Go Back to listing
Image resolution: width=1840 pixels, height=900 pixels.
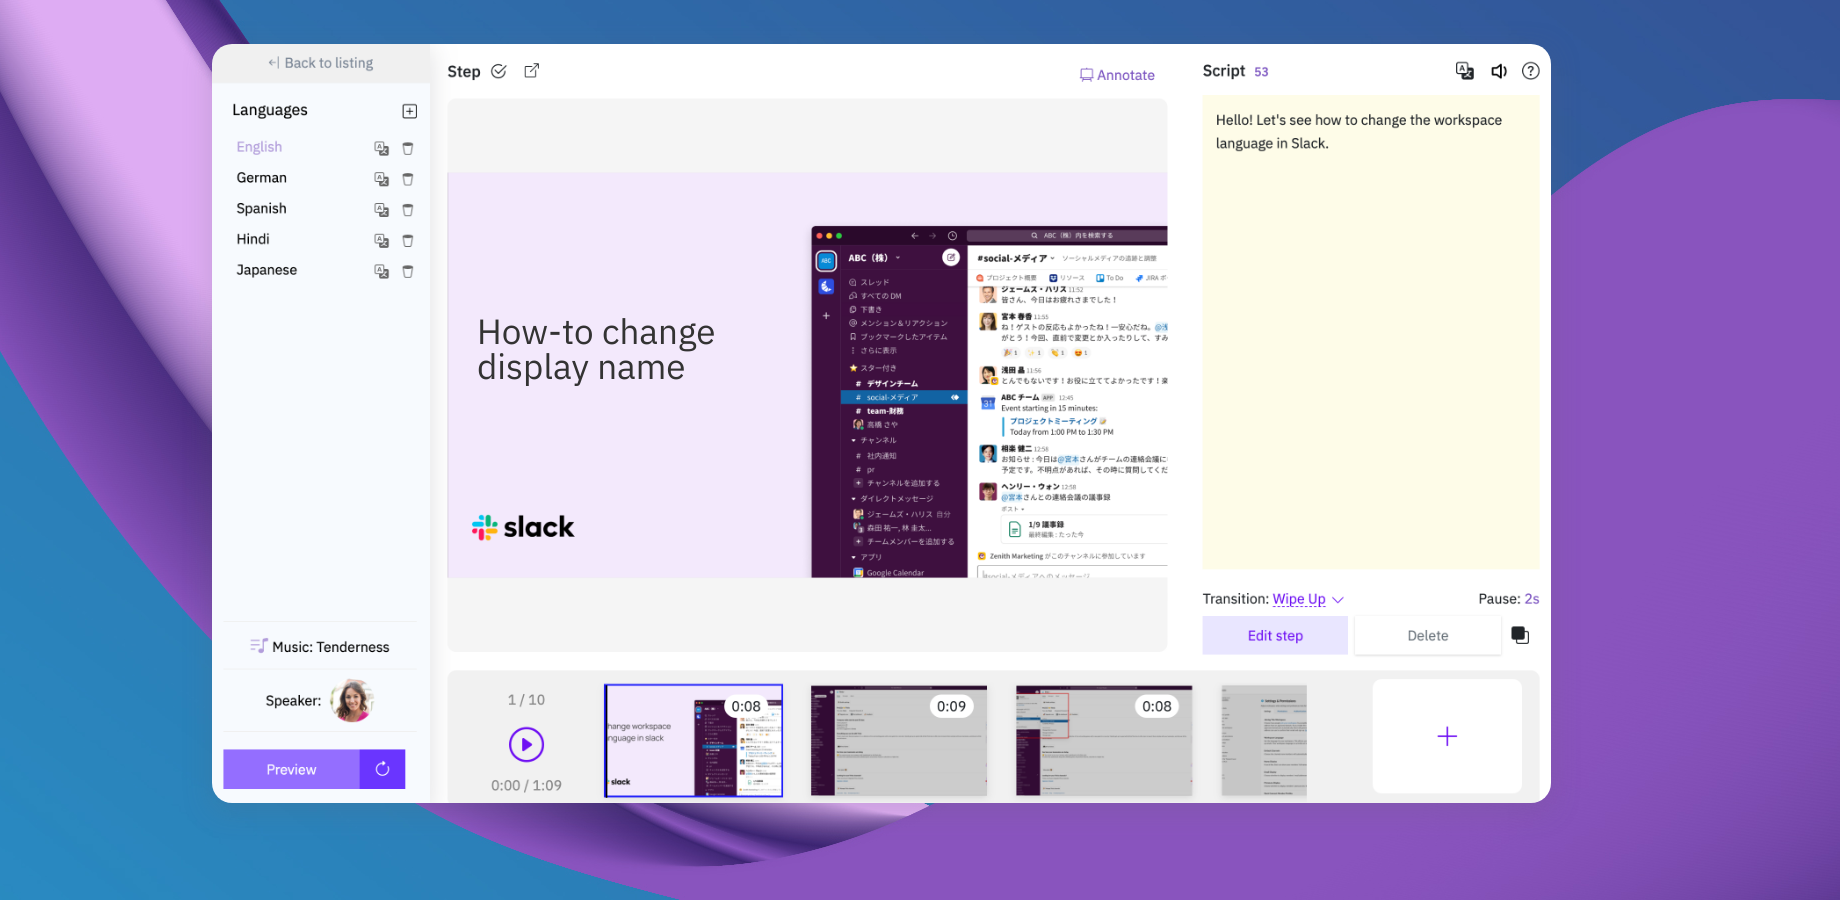(x=320, y=63)
